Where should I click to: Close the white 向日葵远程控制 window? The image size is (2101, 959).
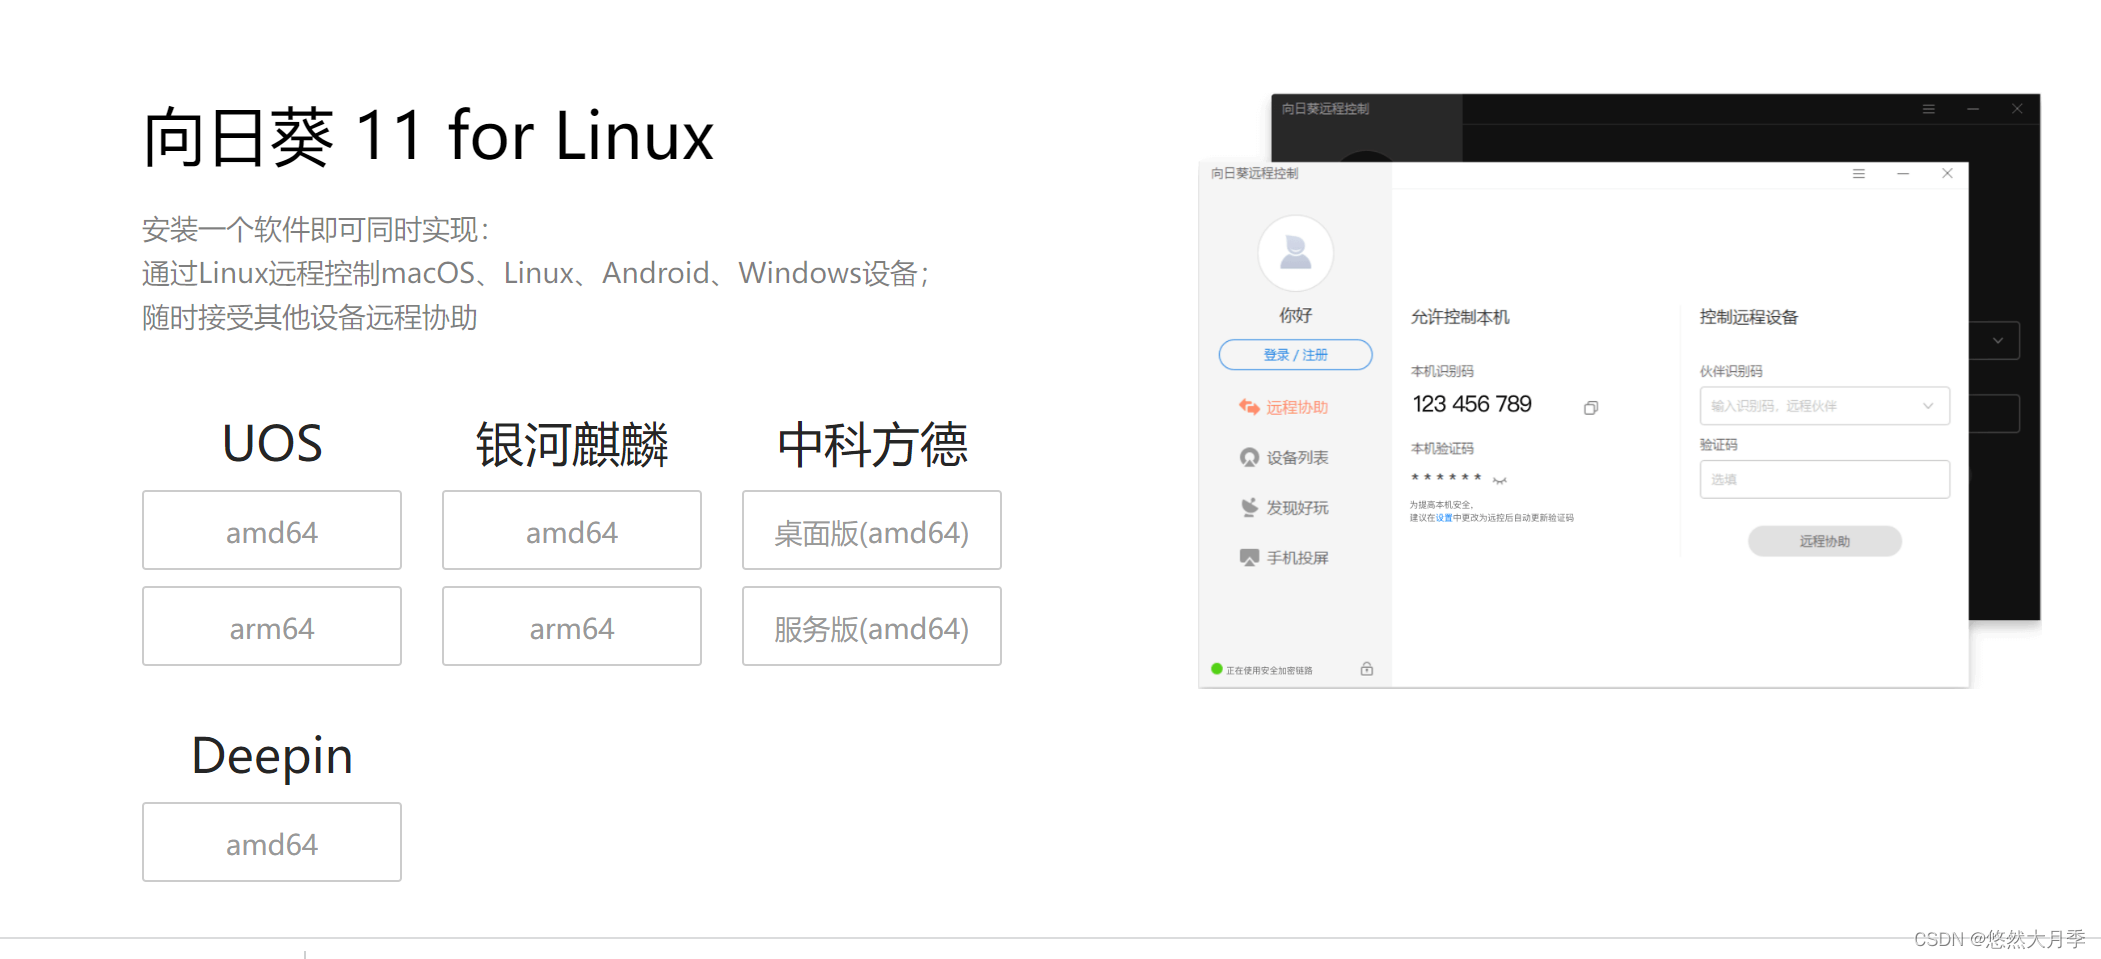tap(1947, 174)
